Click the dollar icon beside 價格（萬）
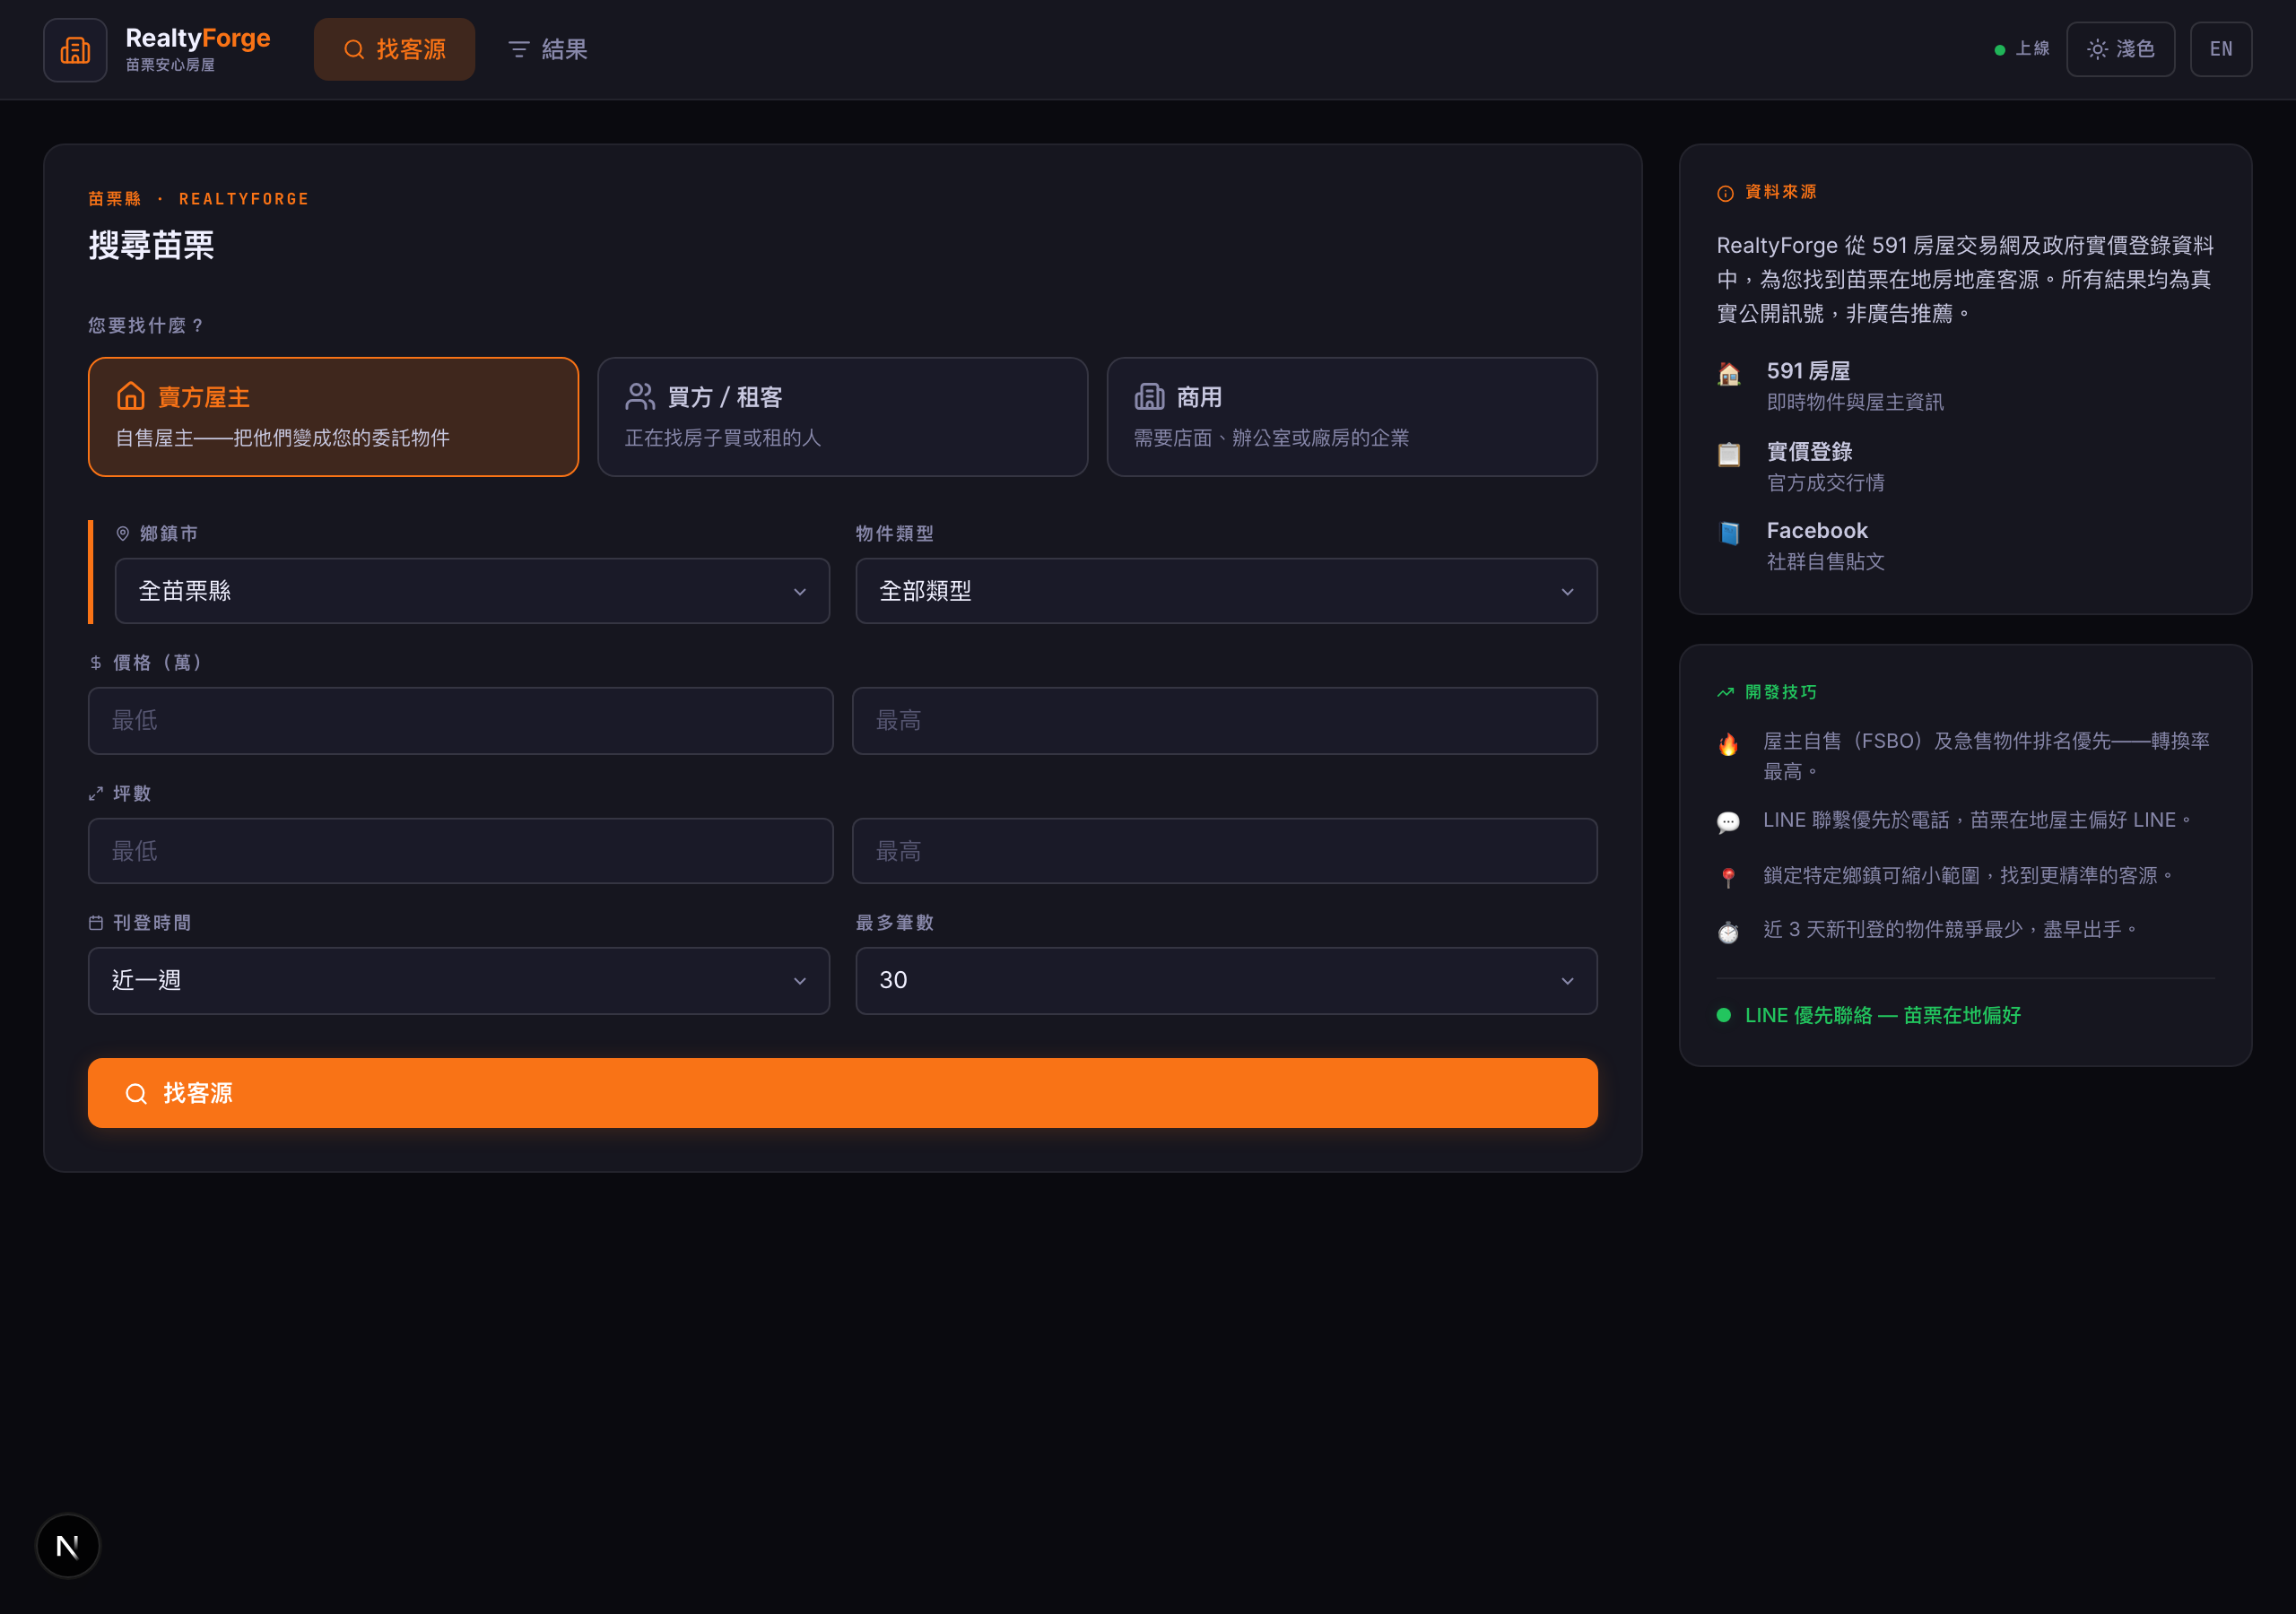The image size is (2296, 1614). coord(96,662)
